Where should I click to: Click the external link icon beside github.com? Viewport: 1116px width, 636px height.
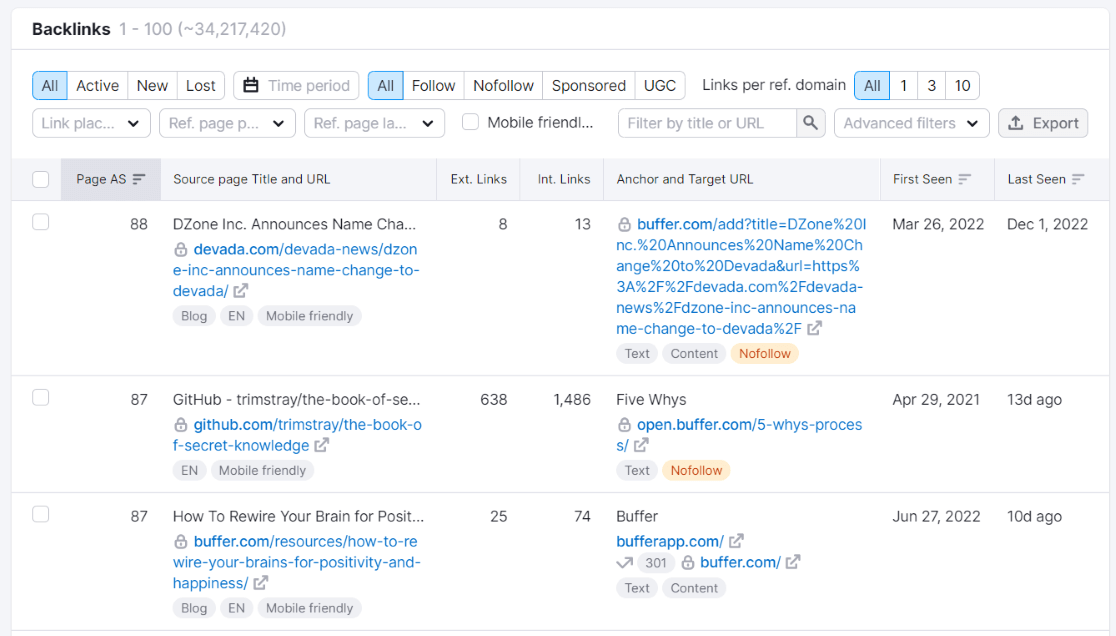pos(320,446)
